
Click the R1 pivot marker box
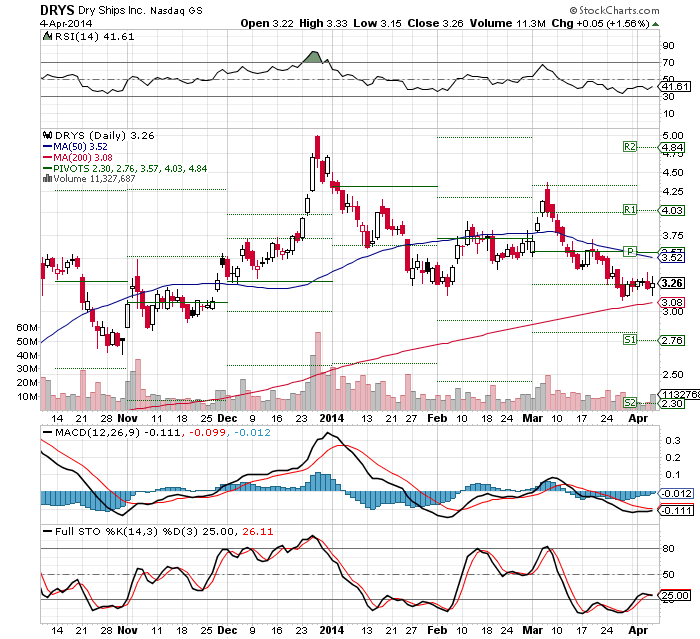[x=630, y=209]
